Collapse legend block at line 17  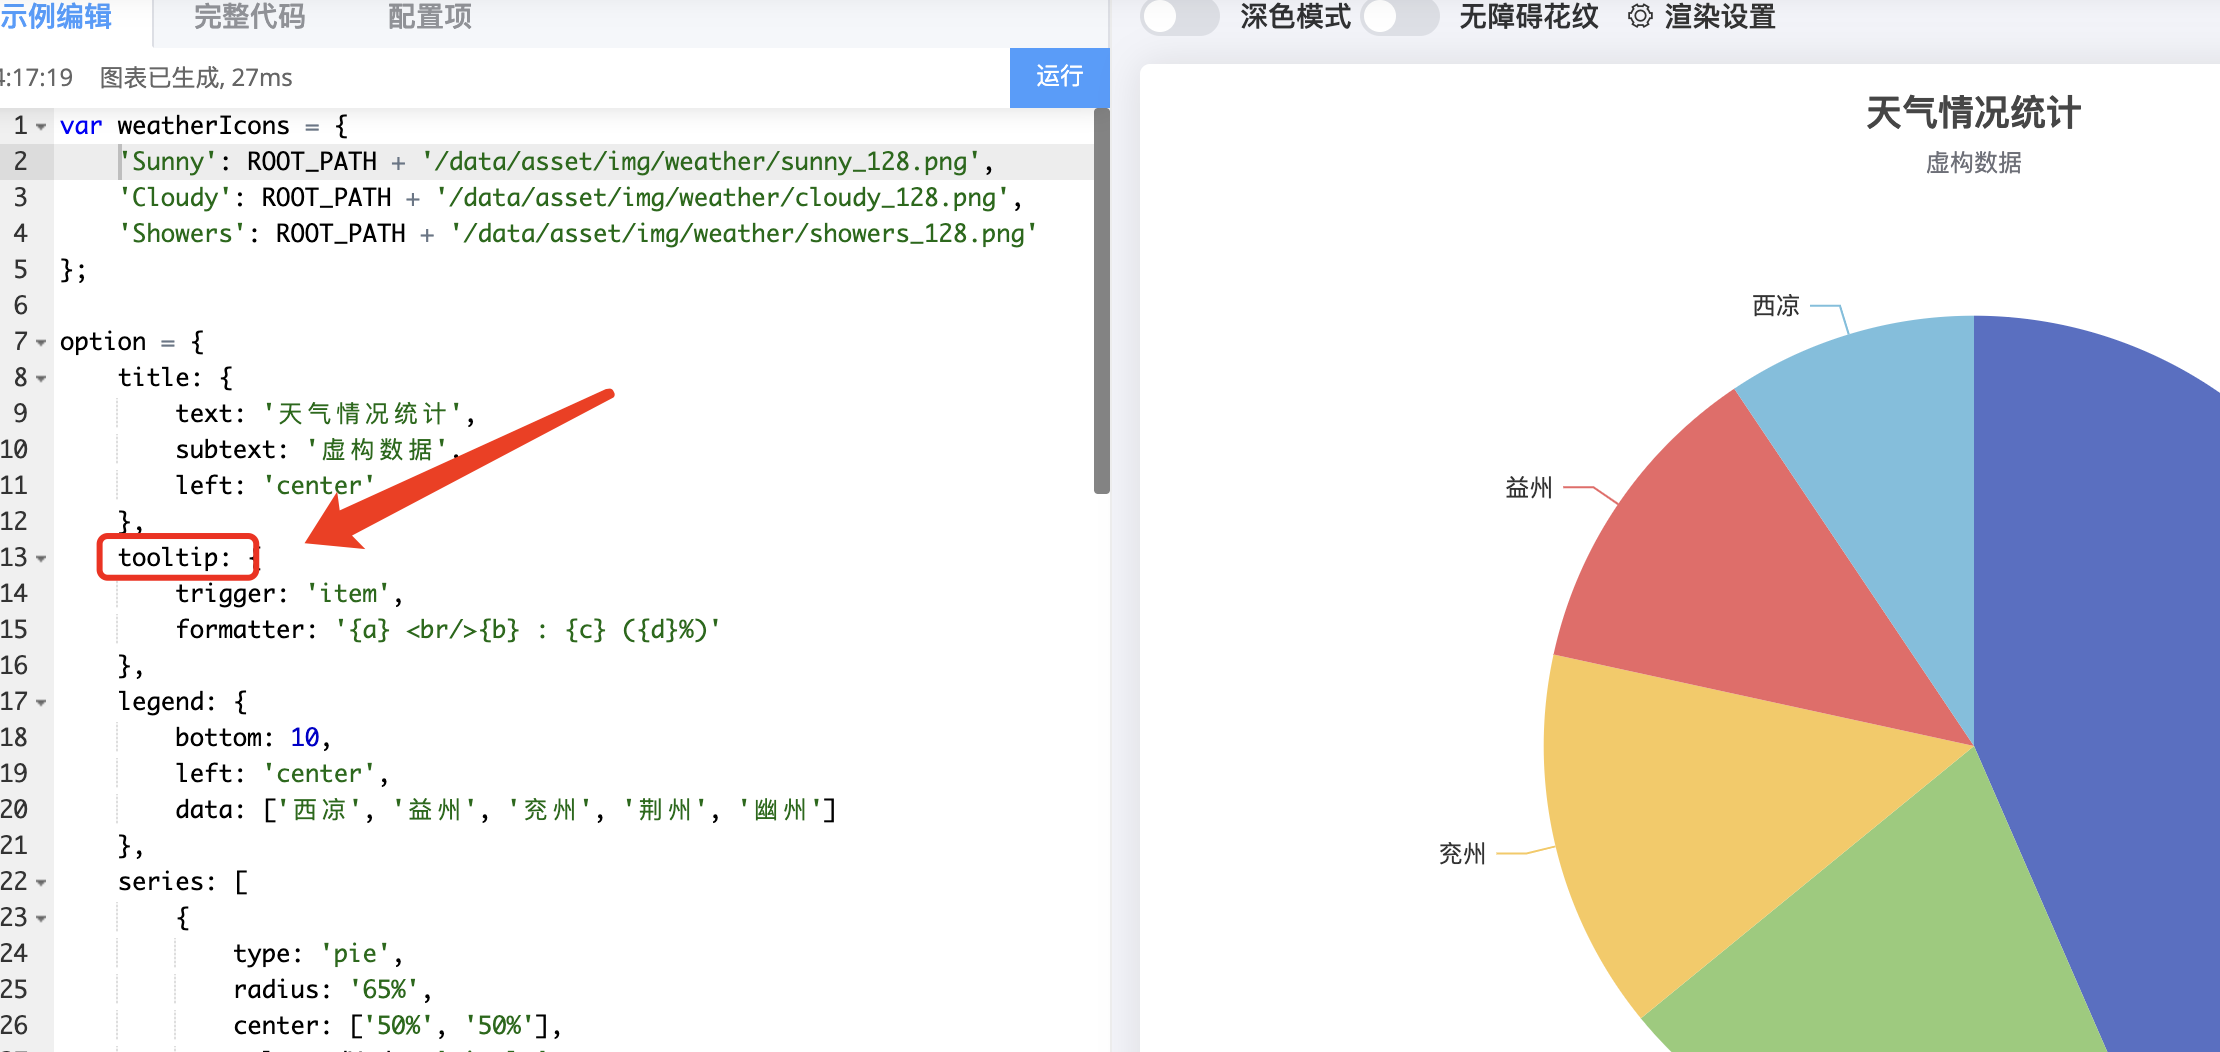[41, 703]
